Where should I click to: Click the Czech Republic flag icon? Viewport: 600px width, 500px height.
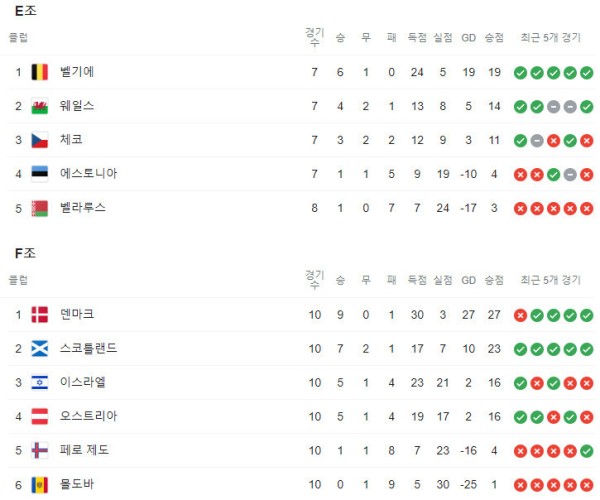tap(39, 140)
